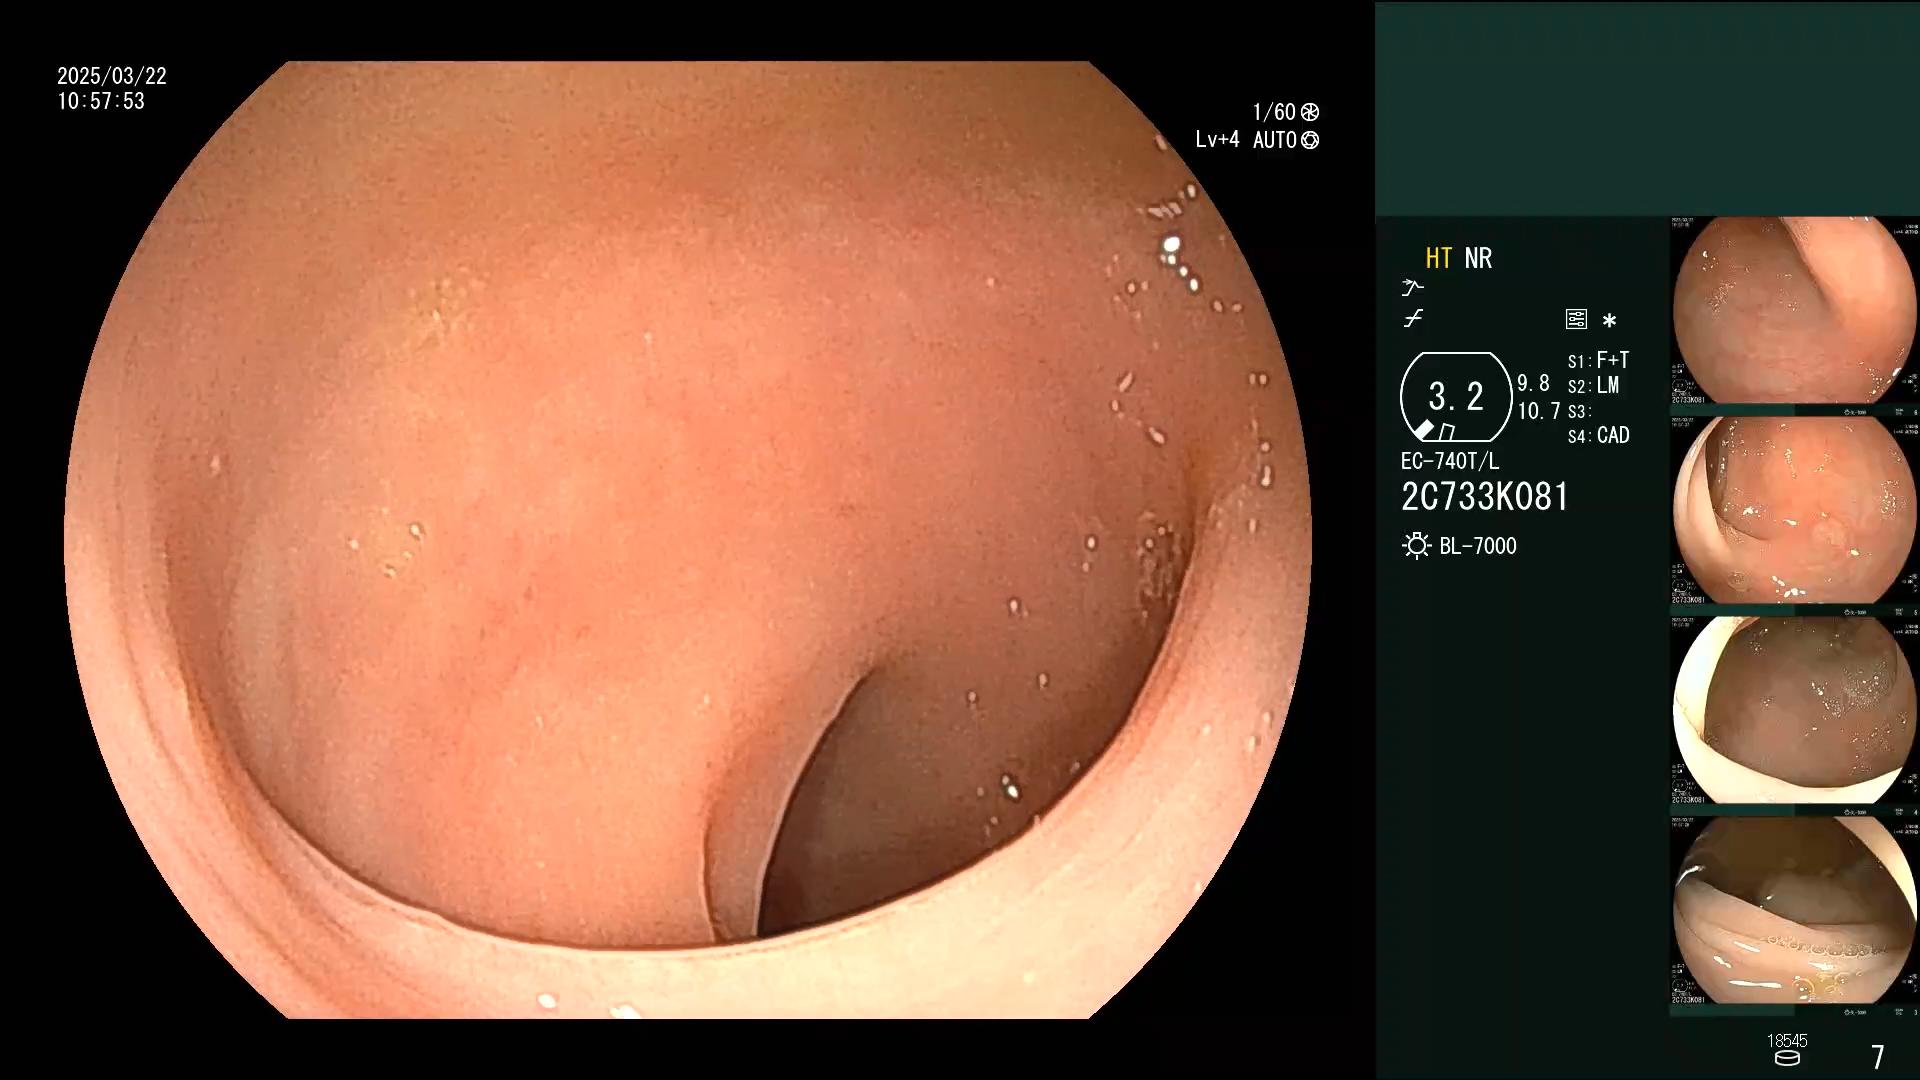Image resolution: width=1920 pixels, height=1080 pixels.
Task: Click the main live endoscope image
Action: click(688, 540)
